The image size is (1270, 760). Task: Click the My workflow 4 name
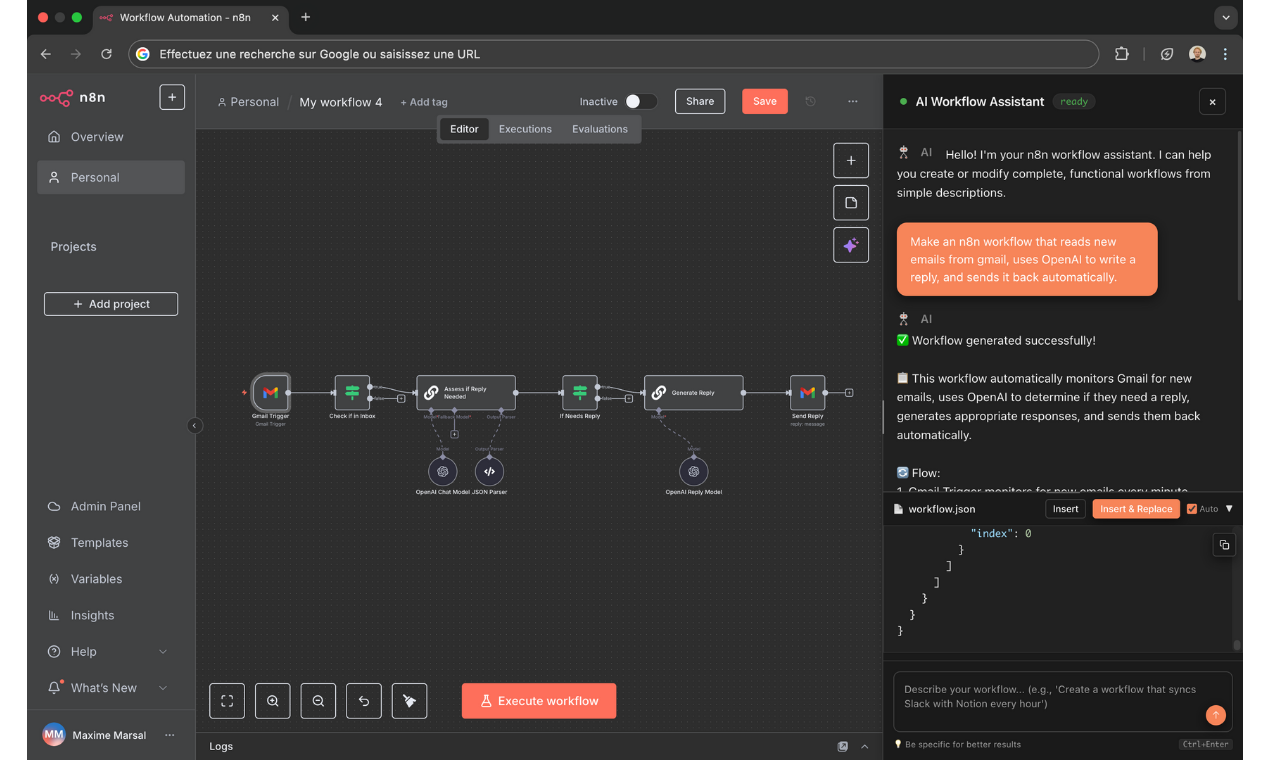click(341, 102)
